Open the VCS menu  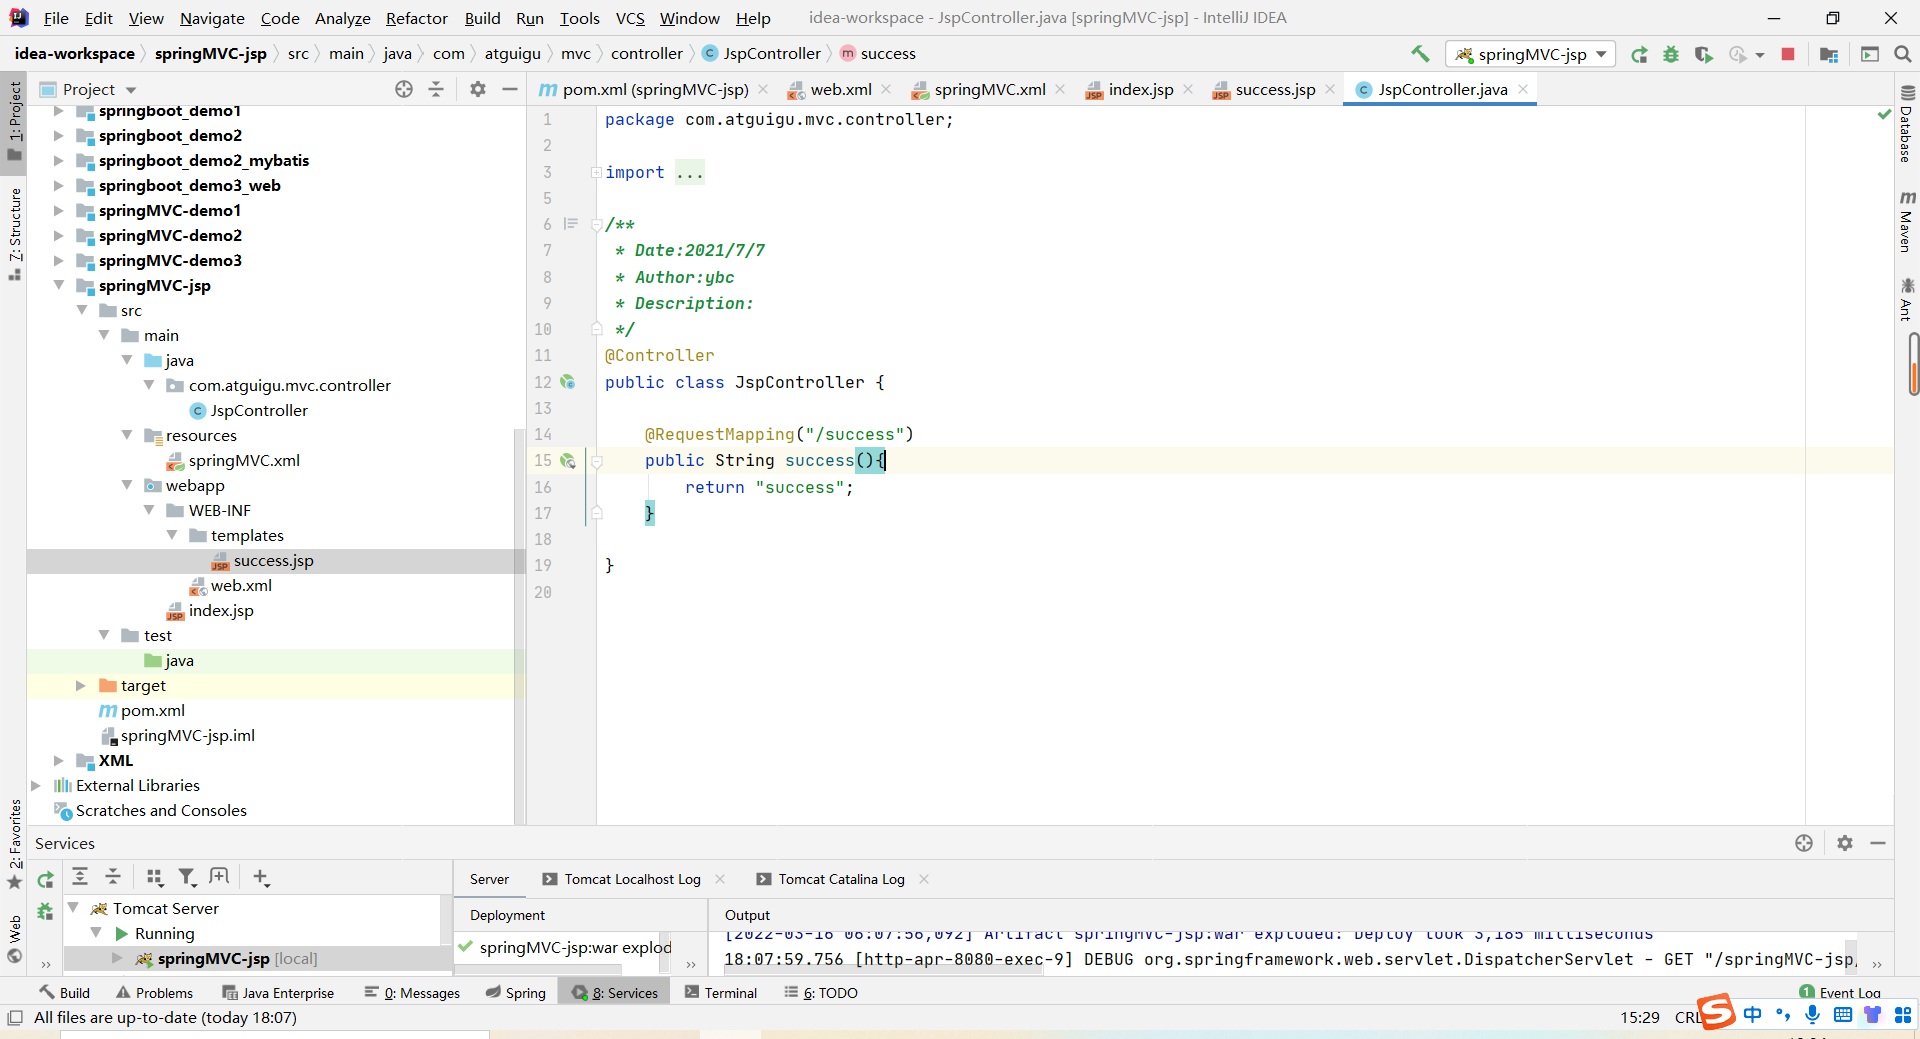pos(630,18)
